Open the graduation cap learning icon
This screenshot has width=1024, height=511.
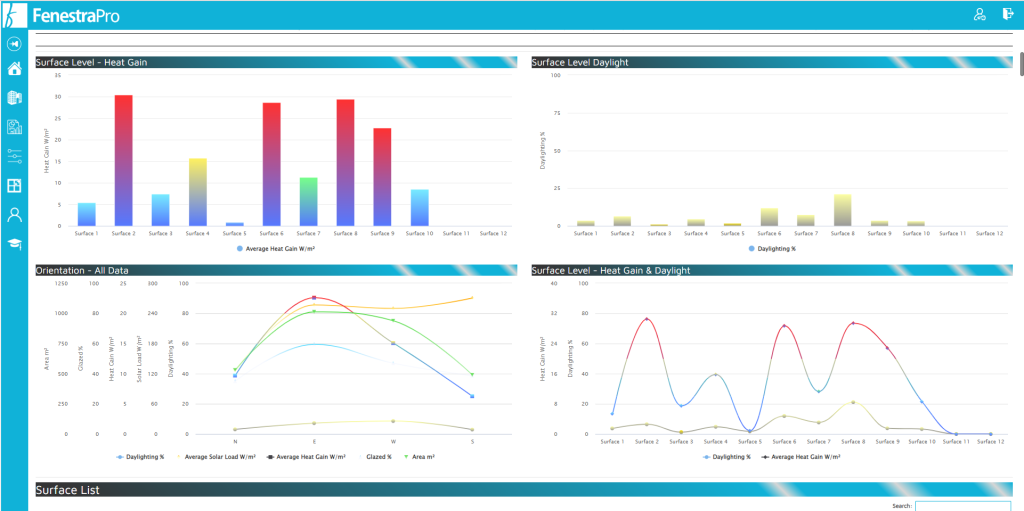[x=14, y=244]
